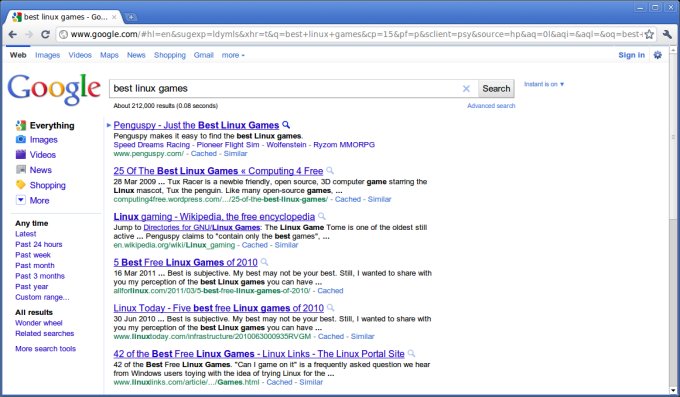The width and height of the screenshot is (680, 397).
Task: Go back with the browser back arrow
Action: point(13,34)
